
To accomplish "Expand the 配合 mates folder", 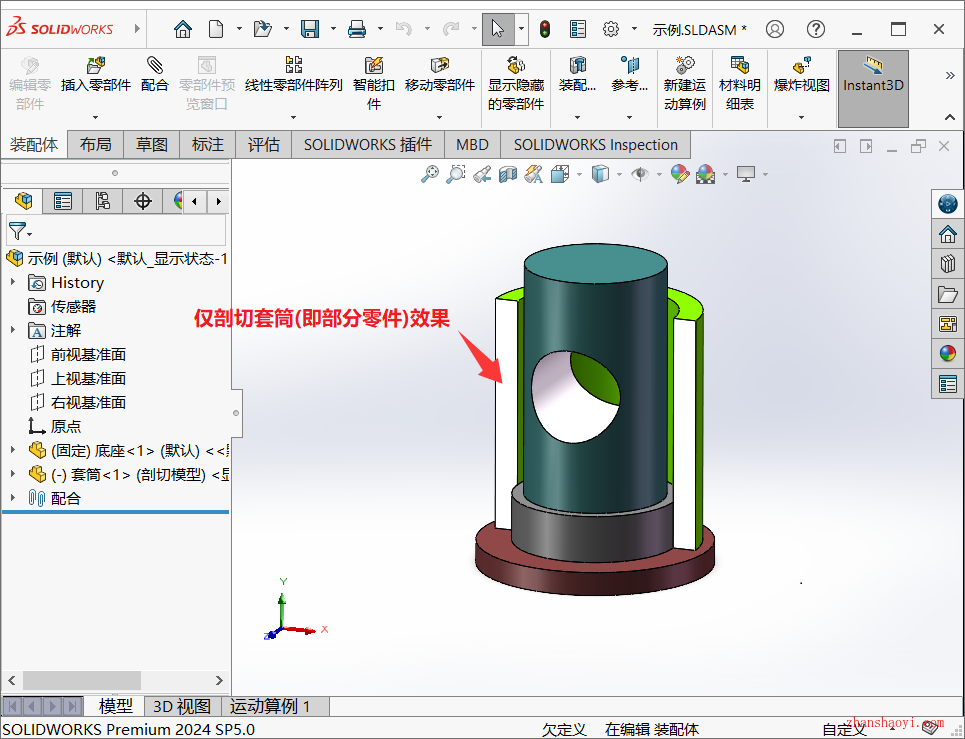I will 13,498.
